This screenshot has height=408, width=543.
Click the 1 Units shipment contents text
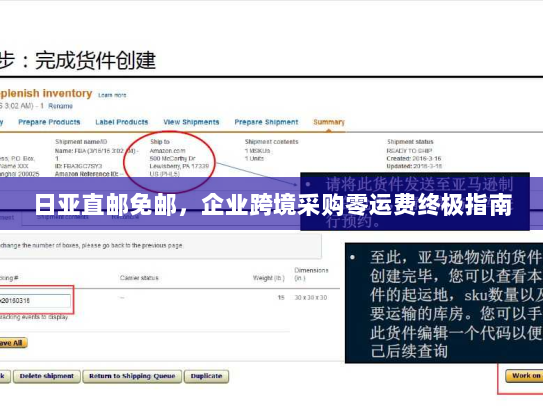coord(254,158)
